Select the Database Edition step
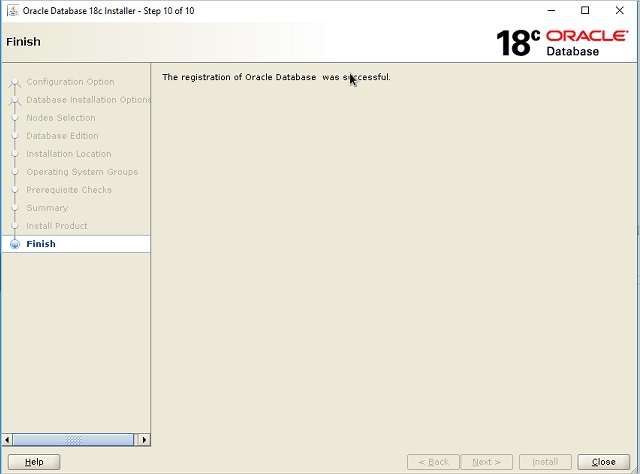 pos(62,136)
